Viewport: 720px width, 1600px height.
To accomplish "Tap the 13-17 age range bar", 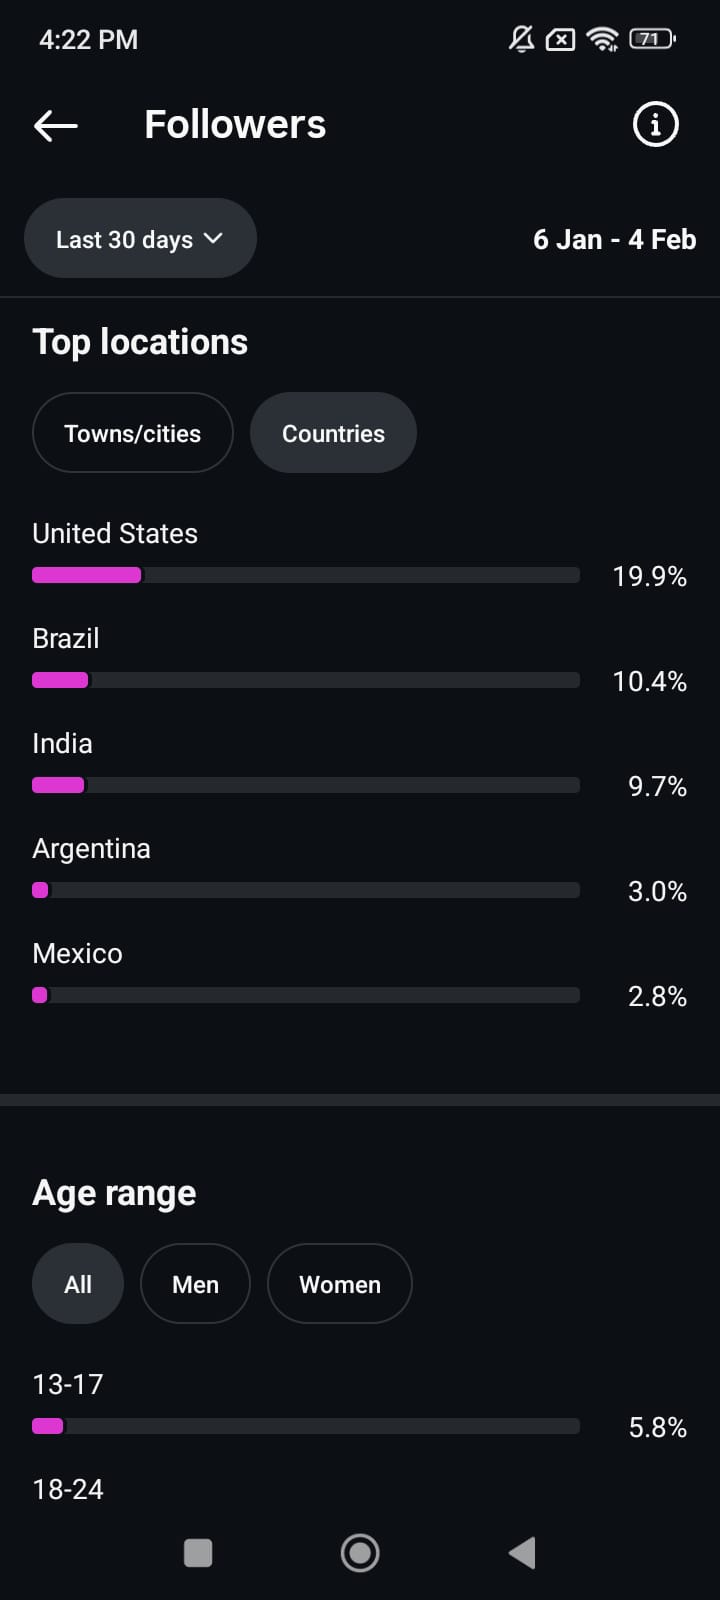I will 305,1426.
